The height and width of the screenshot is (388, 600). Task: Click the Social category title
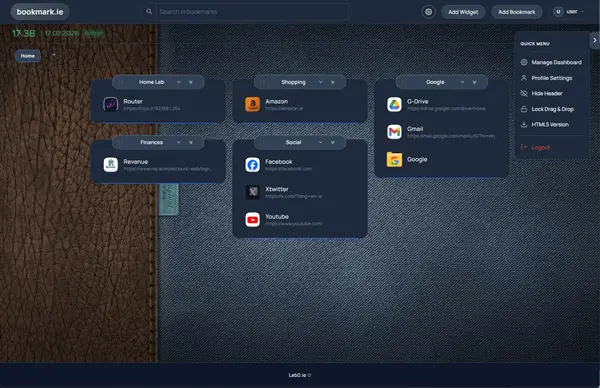coord(293,142)
